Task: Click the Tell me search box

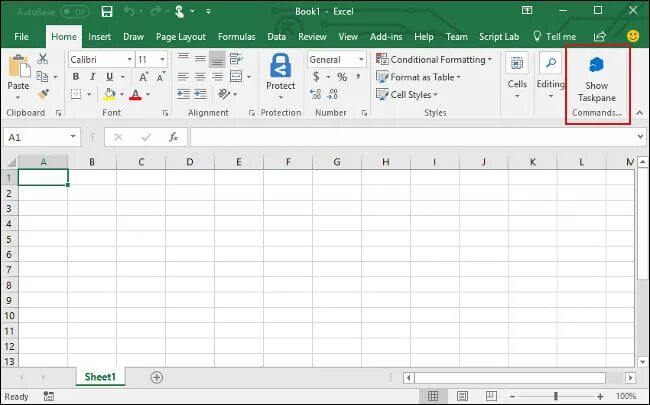Action: [x=555, y=36]
